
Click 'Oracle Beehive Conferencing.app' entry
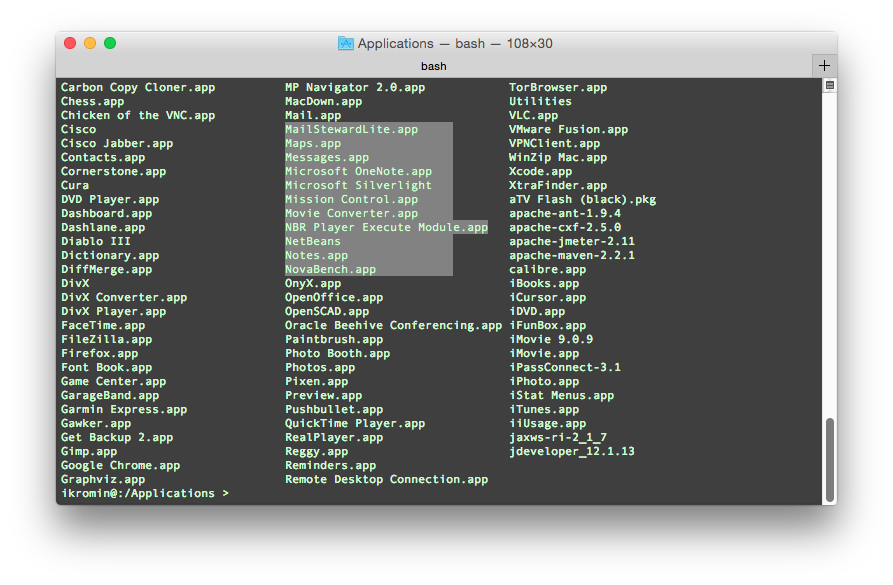pyautogui.click(x=394, y=326)
